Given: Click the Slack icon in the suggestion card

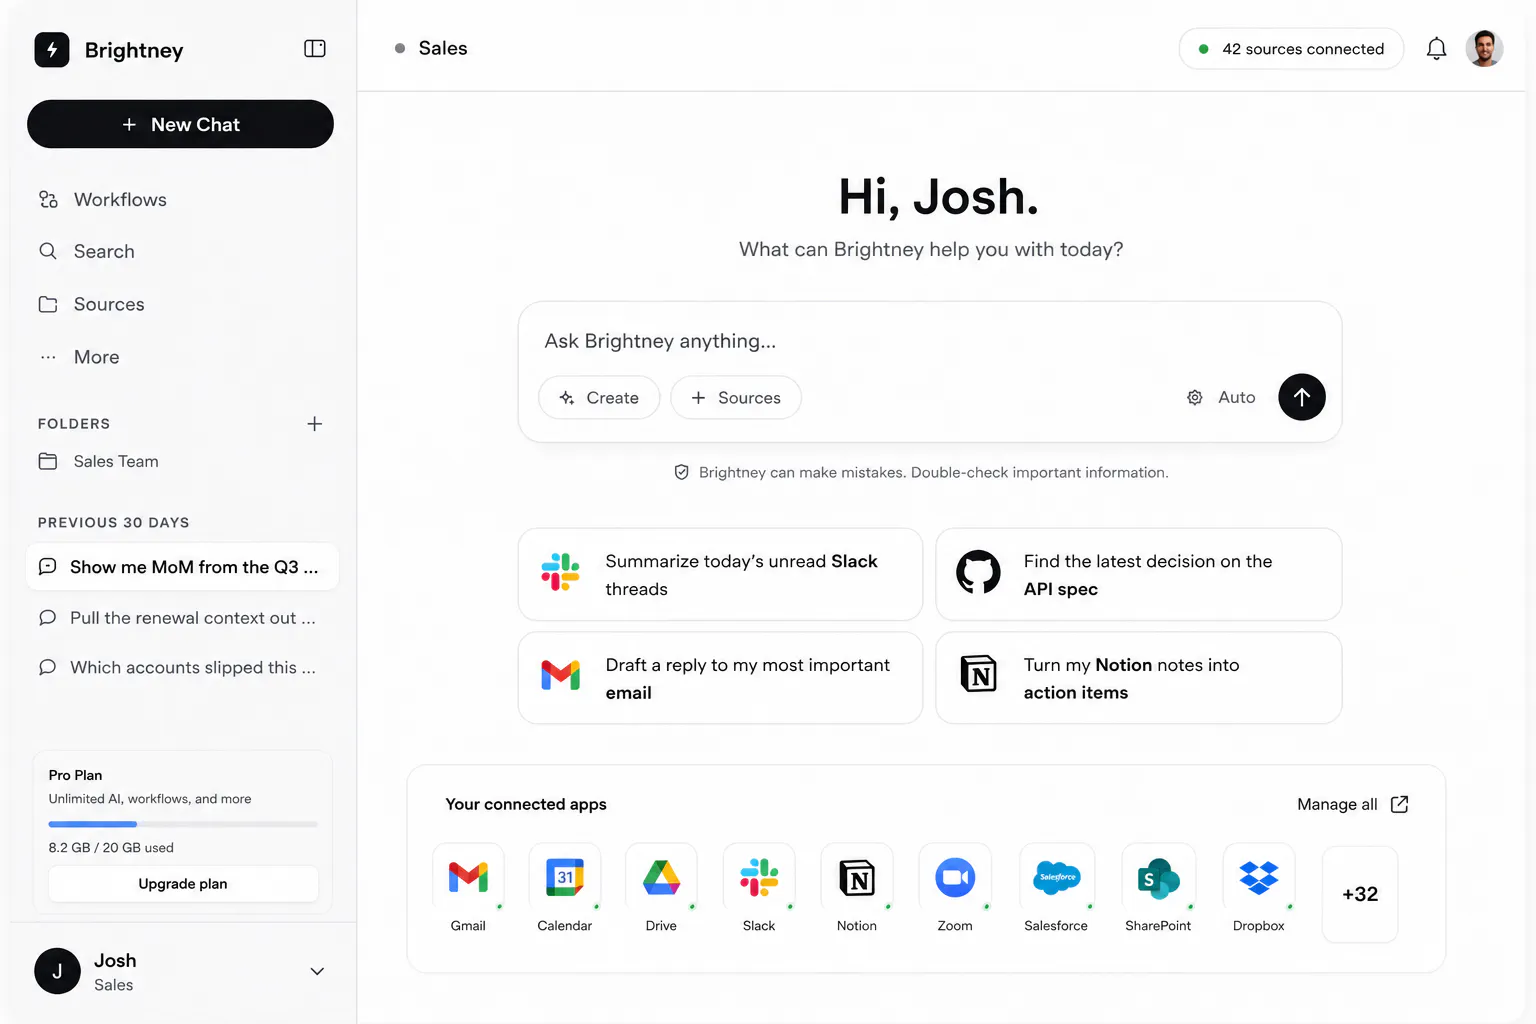Looking at the screenshot, I should click(560, 573).
